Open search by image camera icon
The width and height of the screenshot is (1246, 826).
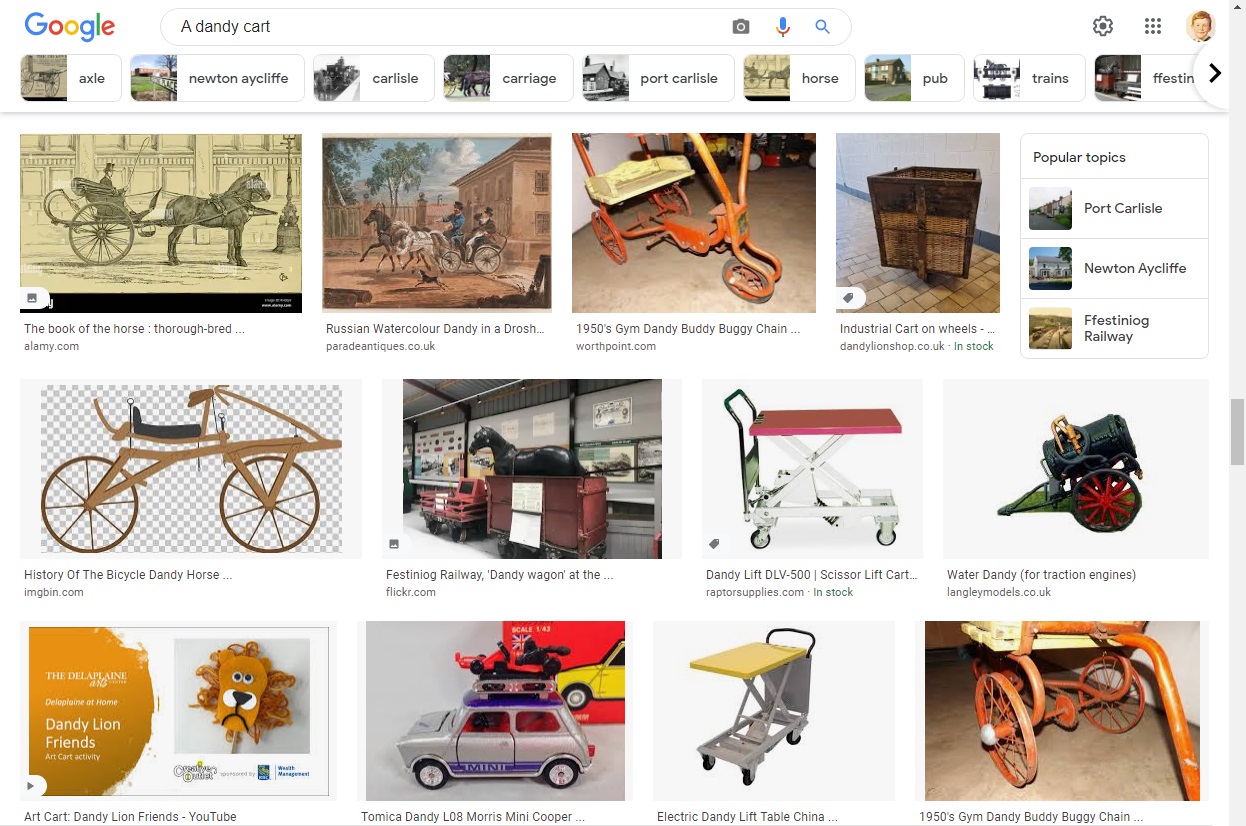(740, 27)
